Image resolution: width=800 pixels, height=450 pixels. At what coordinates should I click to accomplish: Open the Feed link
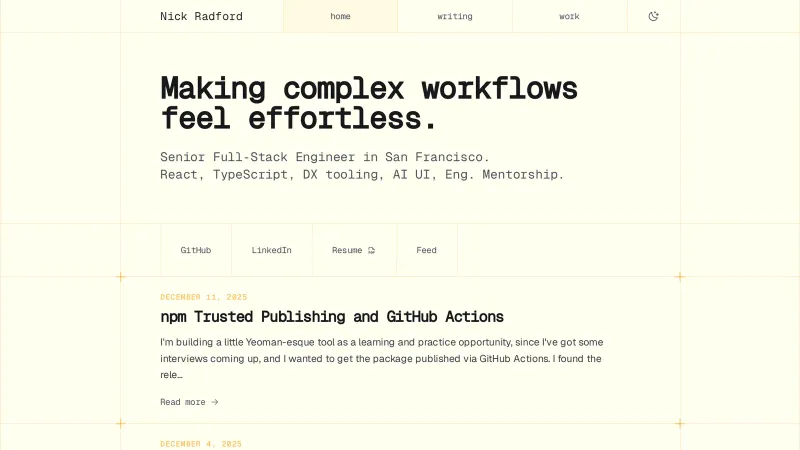pyautogui.click(x=426, y=250)
